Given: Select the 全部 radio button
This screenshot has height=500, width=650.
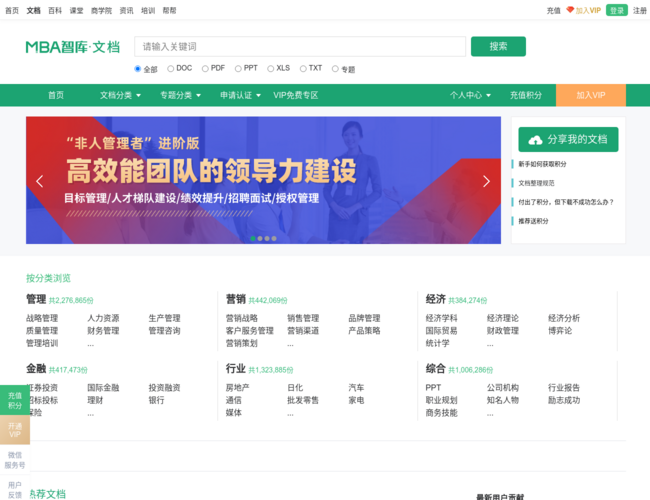Looking at the screenshot, I should pyautogui.click(x=138, y=69).
